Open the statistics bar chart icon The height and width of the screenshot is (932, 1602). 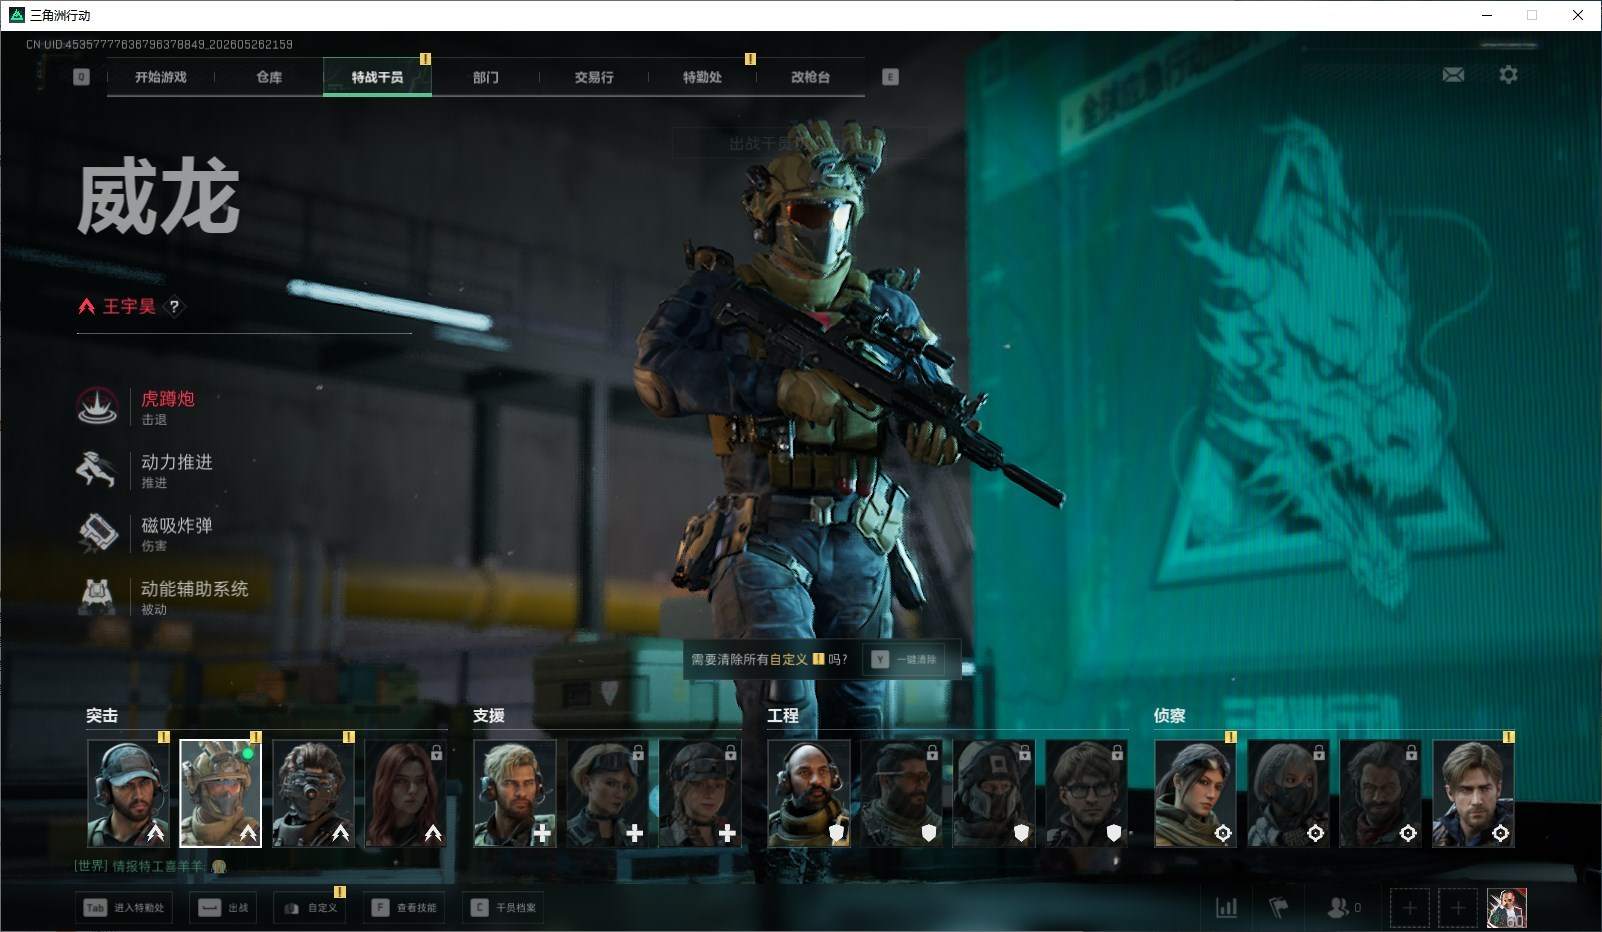[1226, 908]
